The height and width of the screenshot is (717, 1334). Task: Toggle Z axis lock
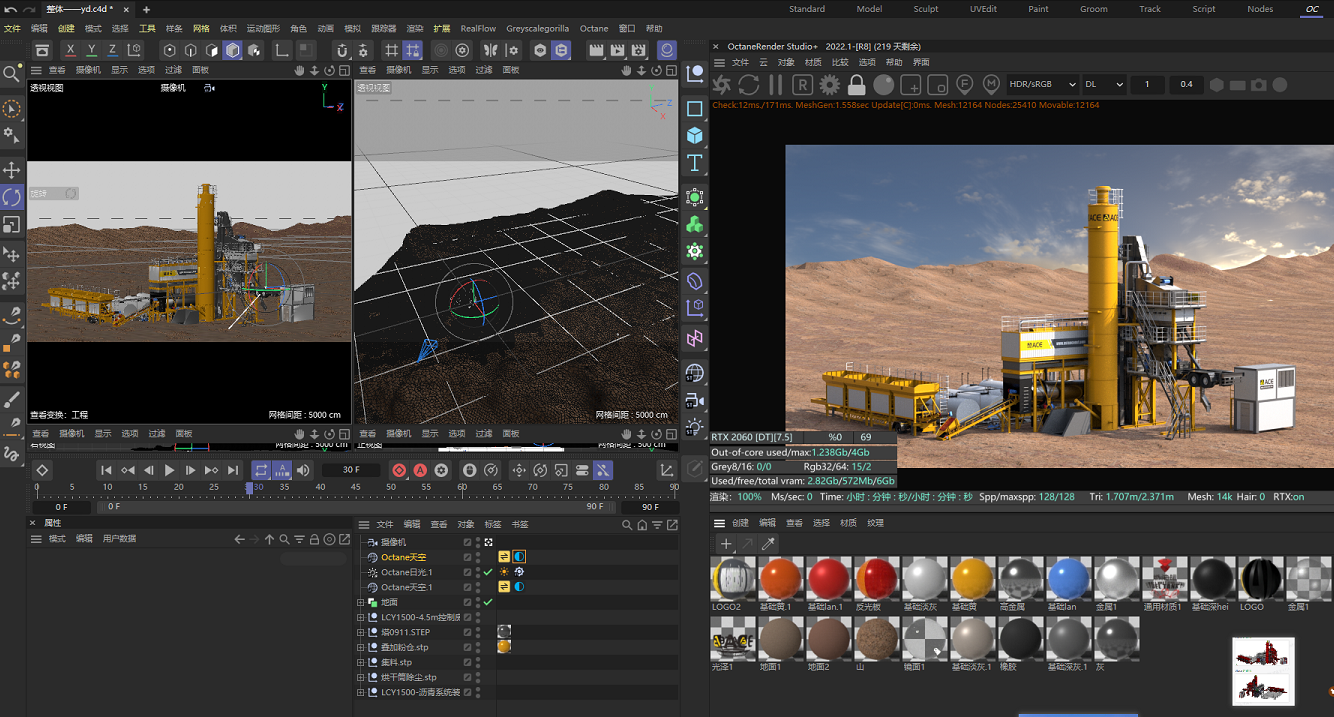click(x=112, y=50)
